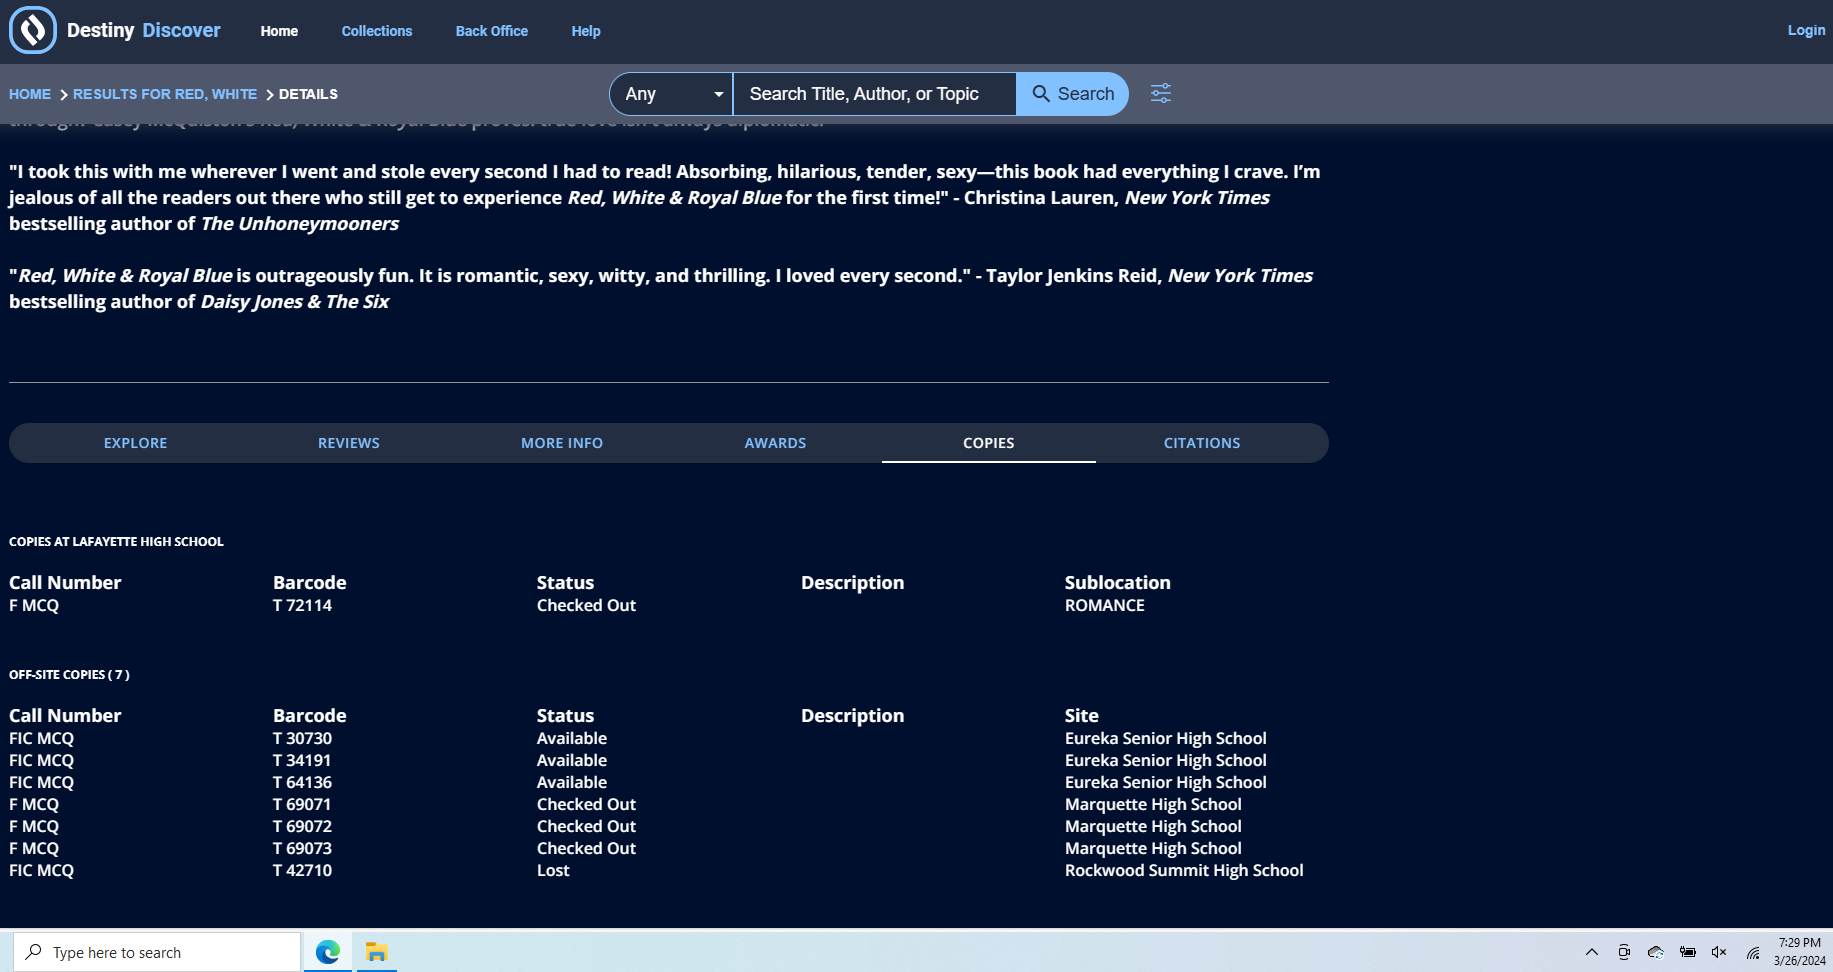Click barcode T 72114

click(x=302, y=605)
